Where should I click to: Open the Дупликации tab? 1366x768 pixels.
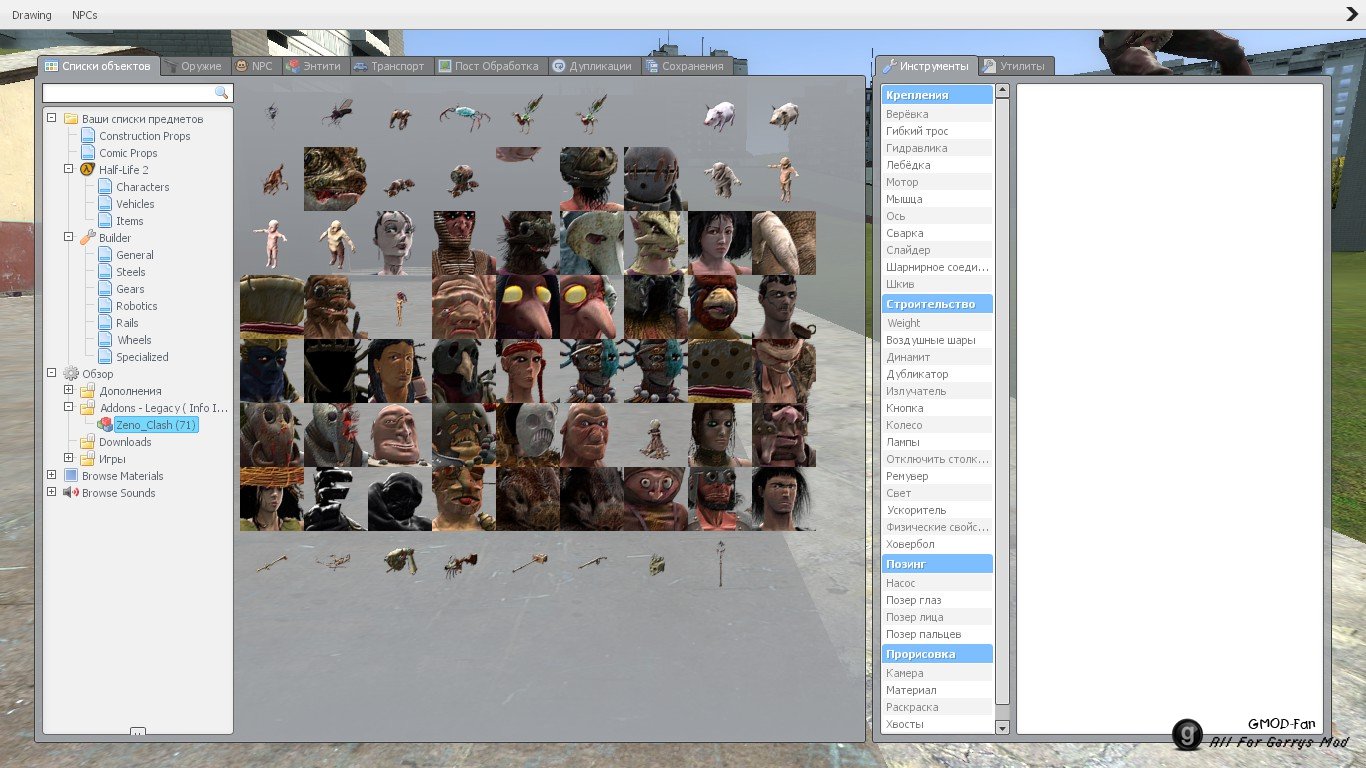pos(593,66)
